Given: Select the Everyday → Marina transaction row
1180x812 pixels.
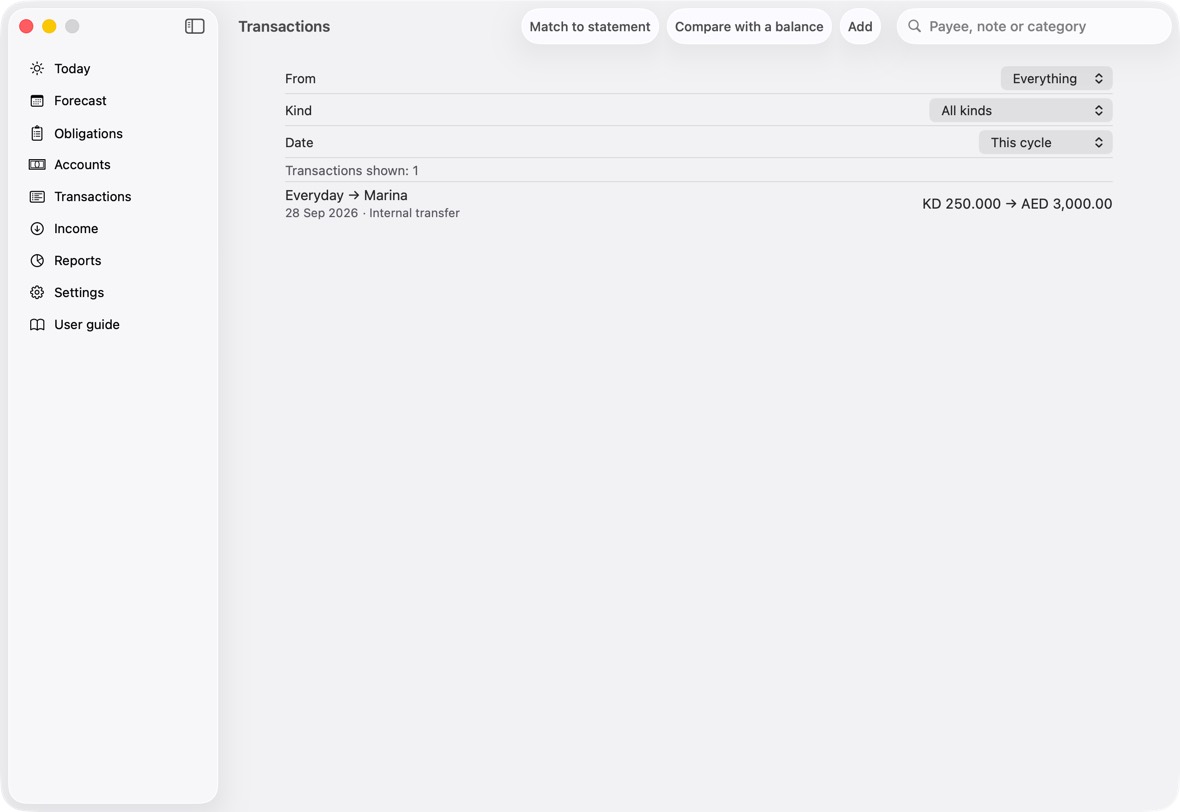Looking at the screenshot, I should pos(698,203).
